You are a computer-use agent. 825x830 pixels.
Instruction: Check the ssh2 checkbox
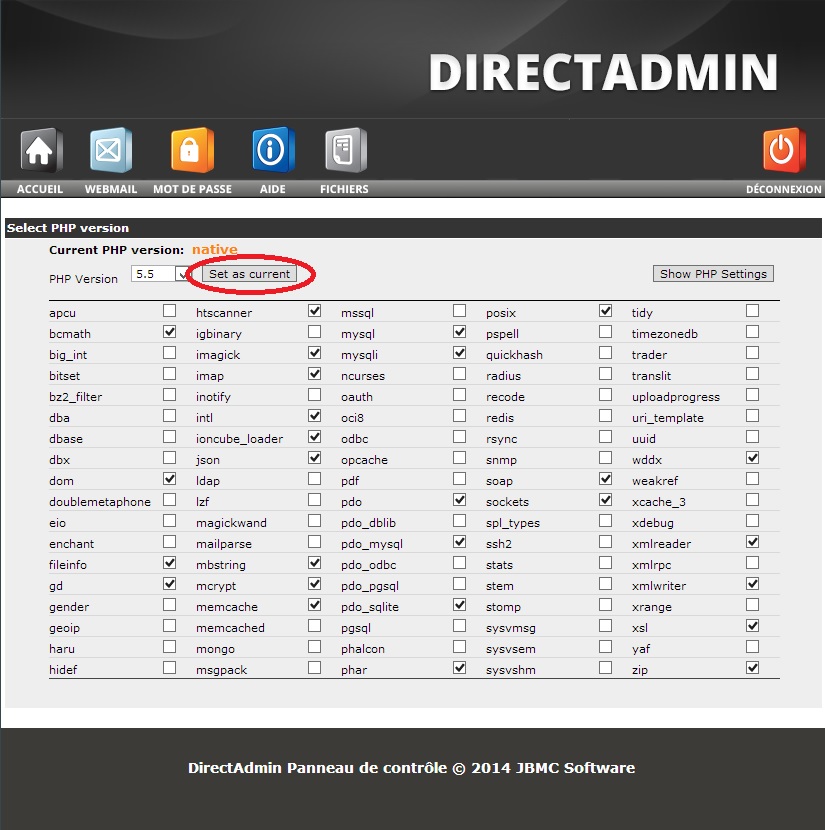(x=605, y=542)
